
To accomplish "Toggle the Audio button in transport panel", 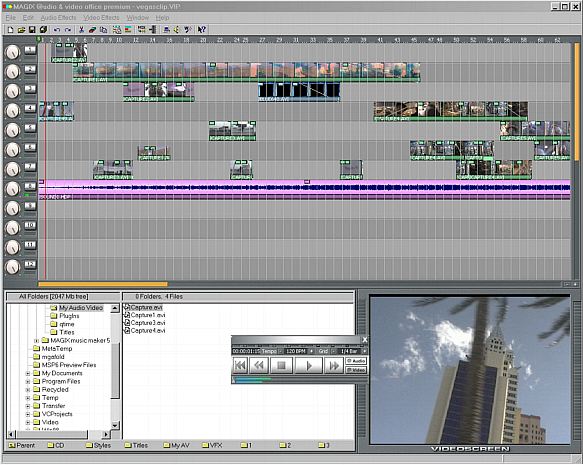I will click(356, 361).
